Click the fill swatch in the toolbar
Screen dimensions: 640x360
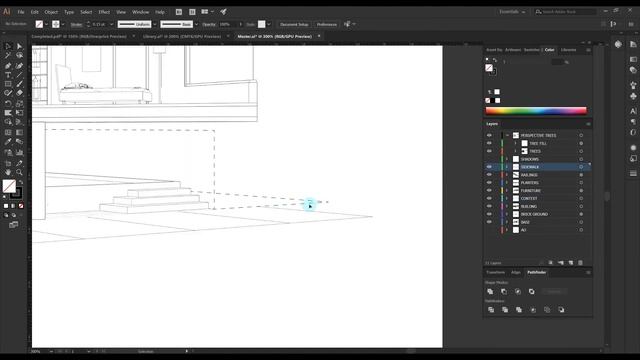pos(9,186)
